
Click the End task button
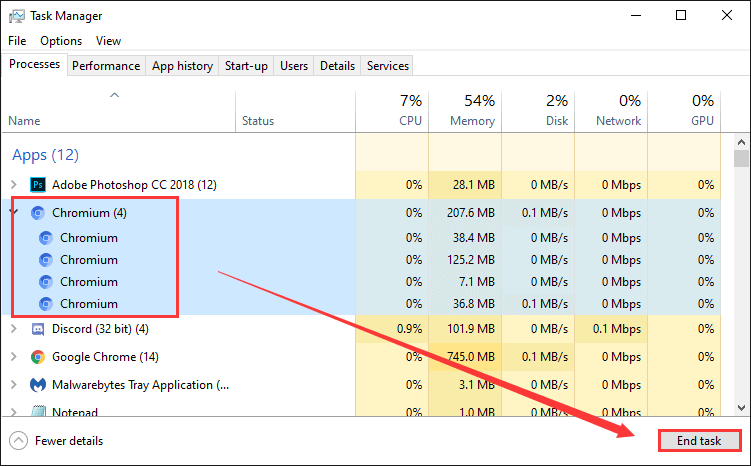(699, 441)
